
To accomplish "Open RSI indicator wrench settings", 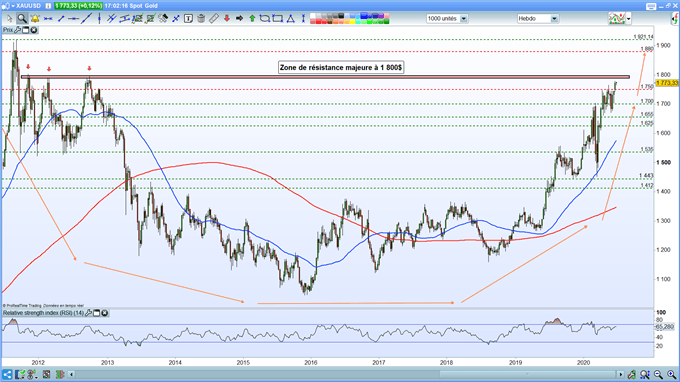I will pos(88,313).
